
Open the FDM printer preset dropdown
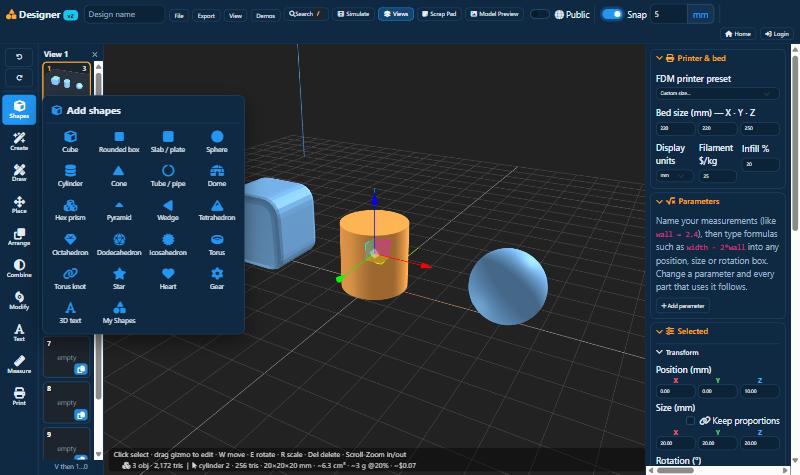(x=717, y=93)
